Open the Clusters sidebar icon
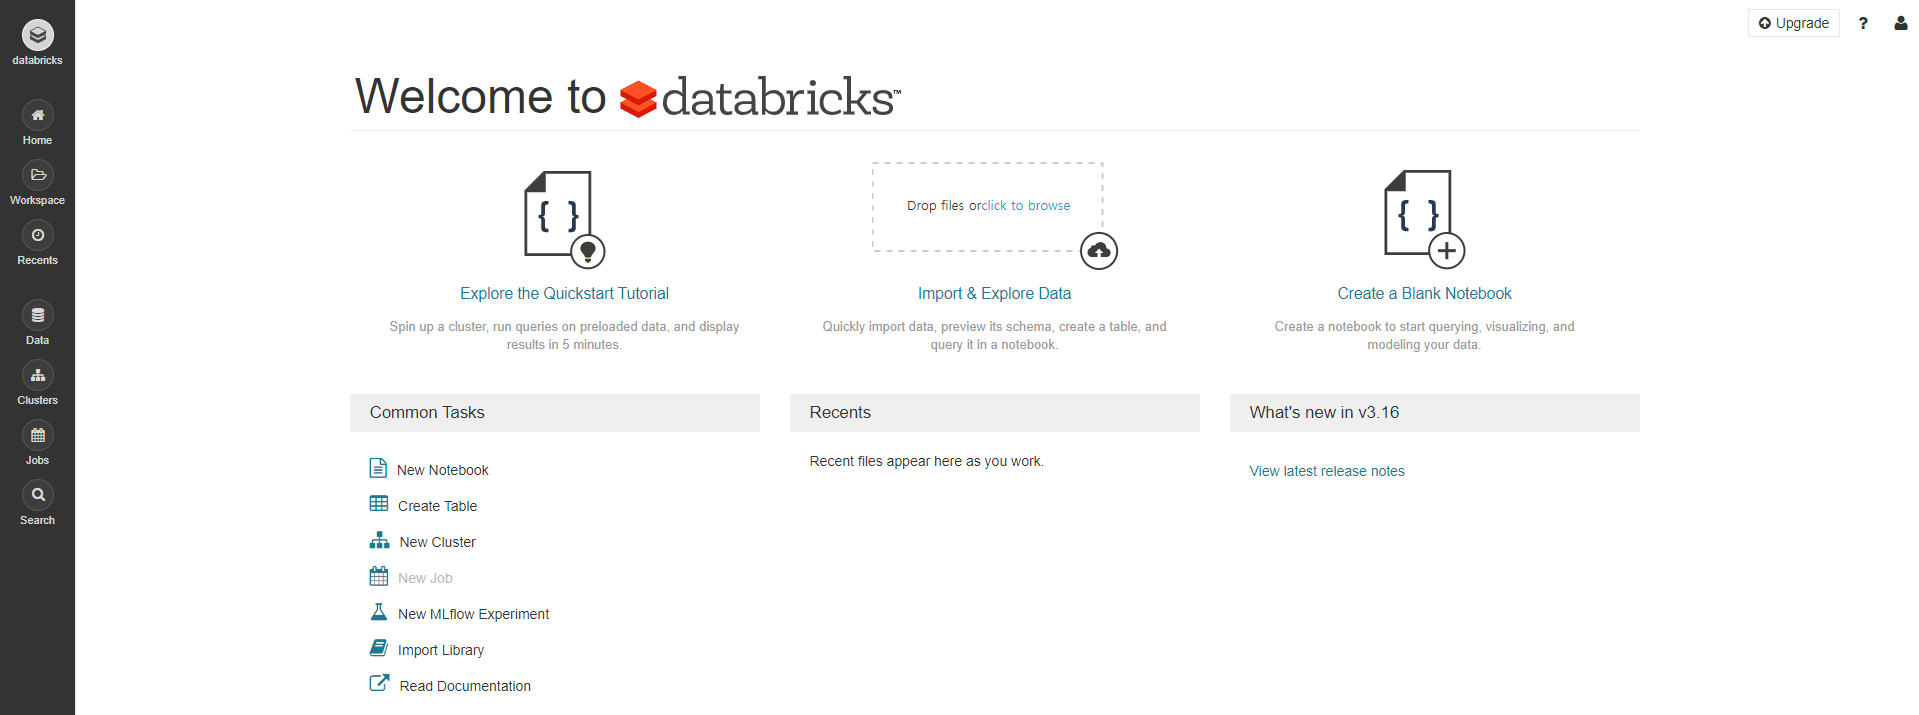 coord(37,376)
